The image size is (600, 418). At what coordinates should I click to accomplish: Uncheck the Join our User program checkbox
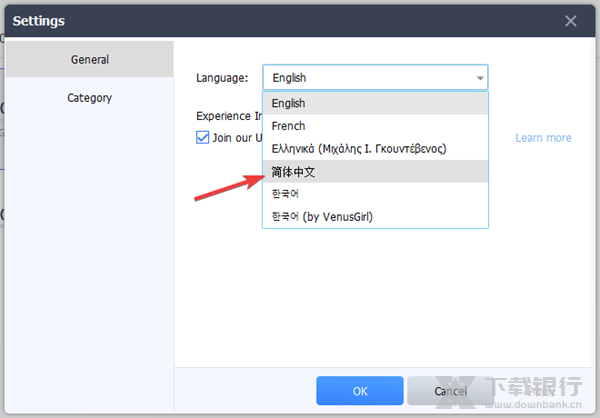point(203,138)
